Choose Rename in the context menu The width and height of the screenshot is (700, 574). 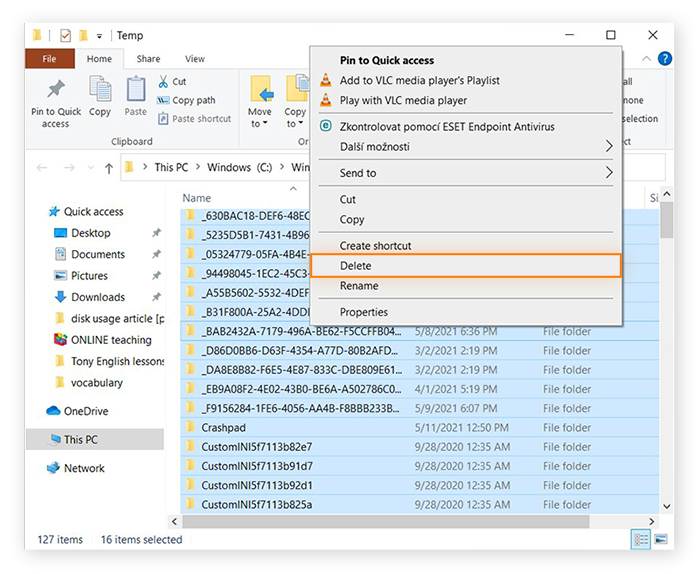click(466, 286)
